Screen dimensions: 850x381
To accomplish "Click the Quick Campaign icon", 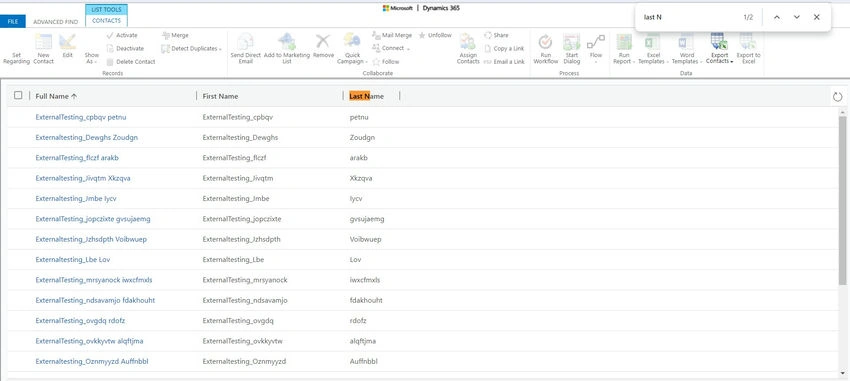I will [x=352, y=41].
